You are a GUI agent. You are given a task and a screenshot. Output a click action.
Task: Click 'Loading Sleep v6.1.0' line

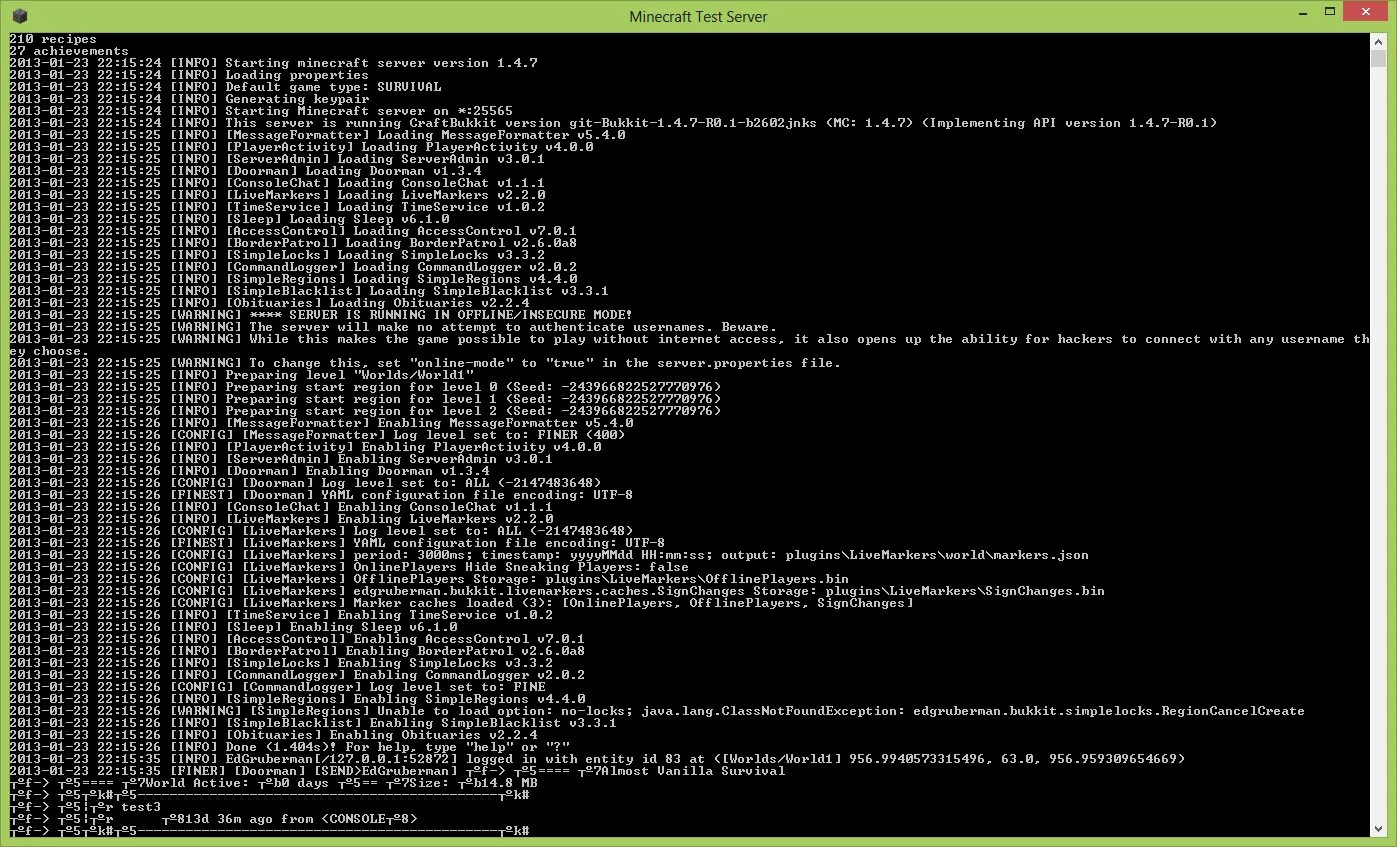tap(230, 219)
